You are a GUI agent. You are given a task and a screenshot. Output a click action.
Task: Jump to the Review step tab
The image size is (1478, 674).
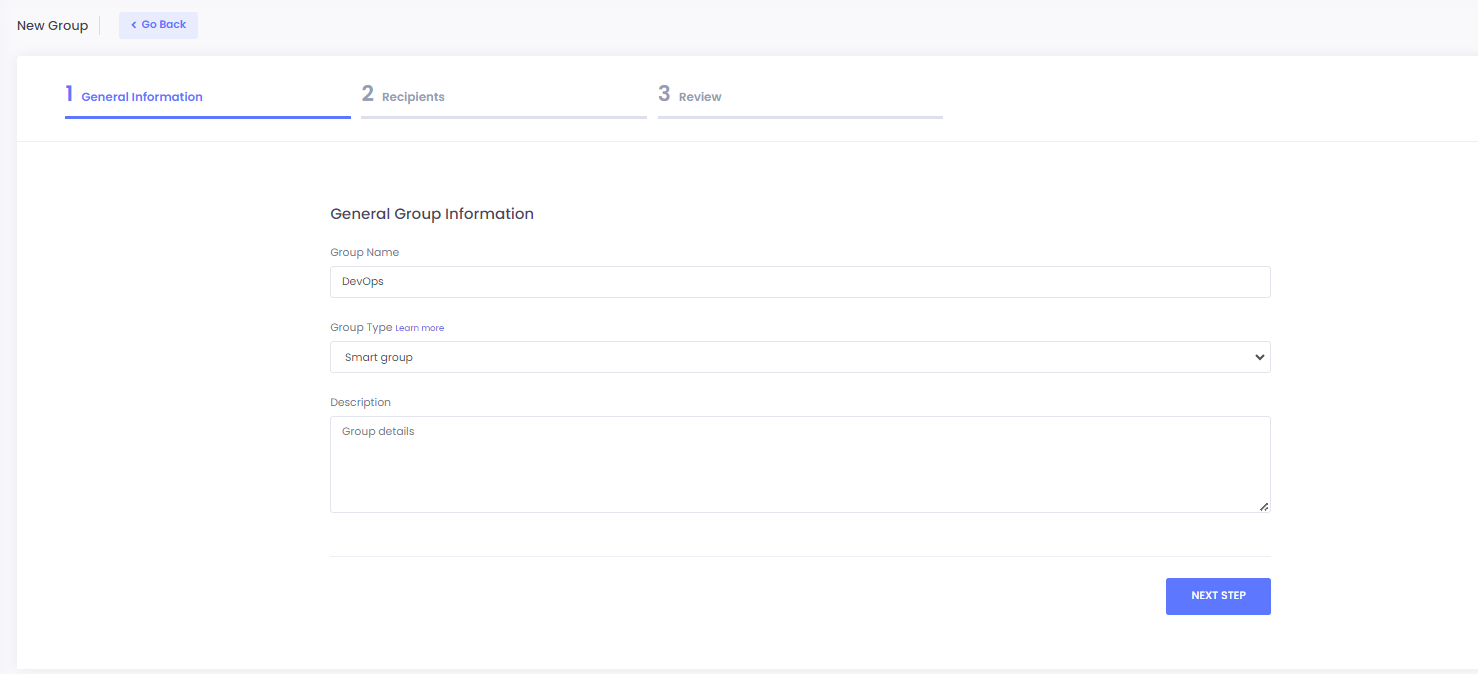(x=700, y=97)
